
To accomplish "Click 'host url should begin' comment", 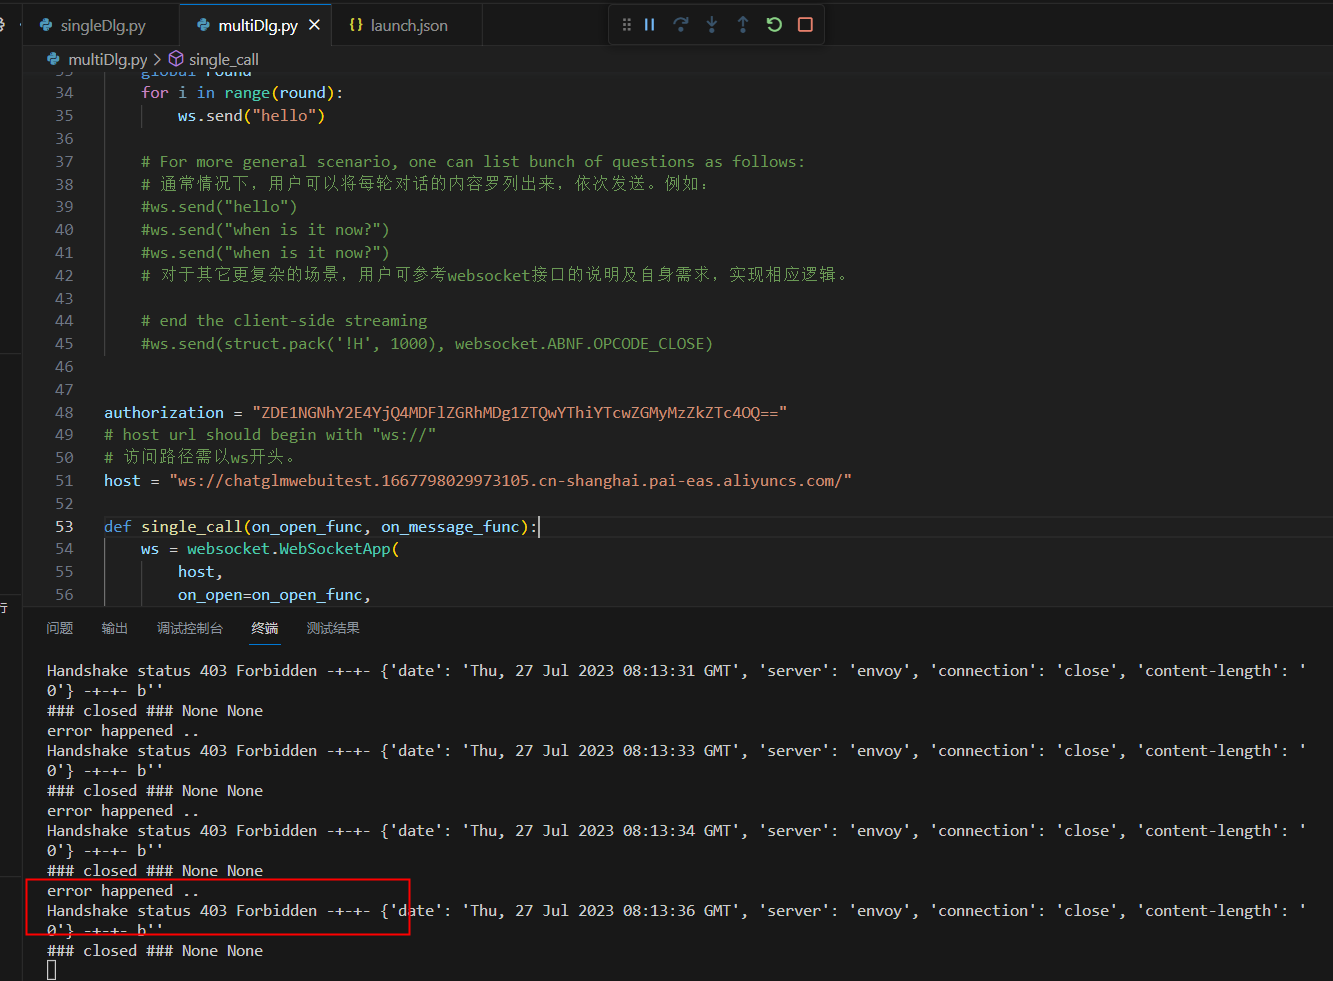I will (270, 435).
